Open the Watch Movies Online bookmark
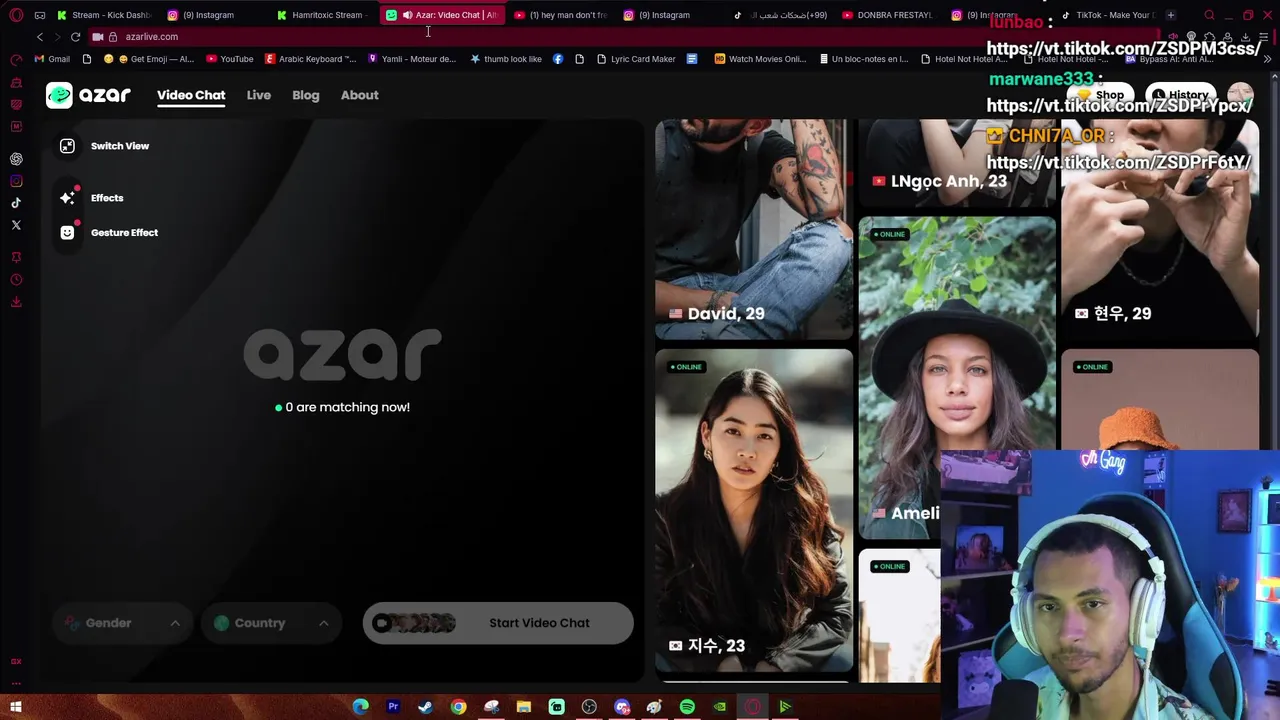Screen dimensions: 1280x720 click(x=760, y=59)
